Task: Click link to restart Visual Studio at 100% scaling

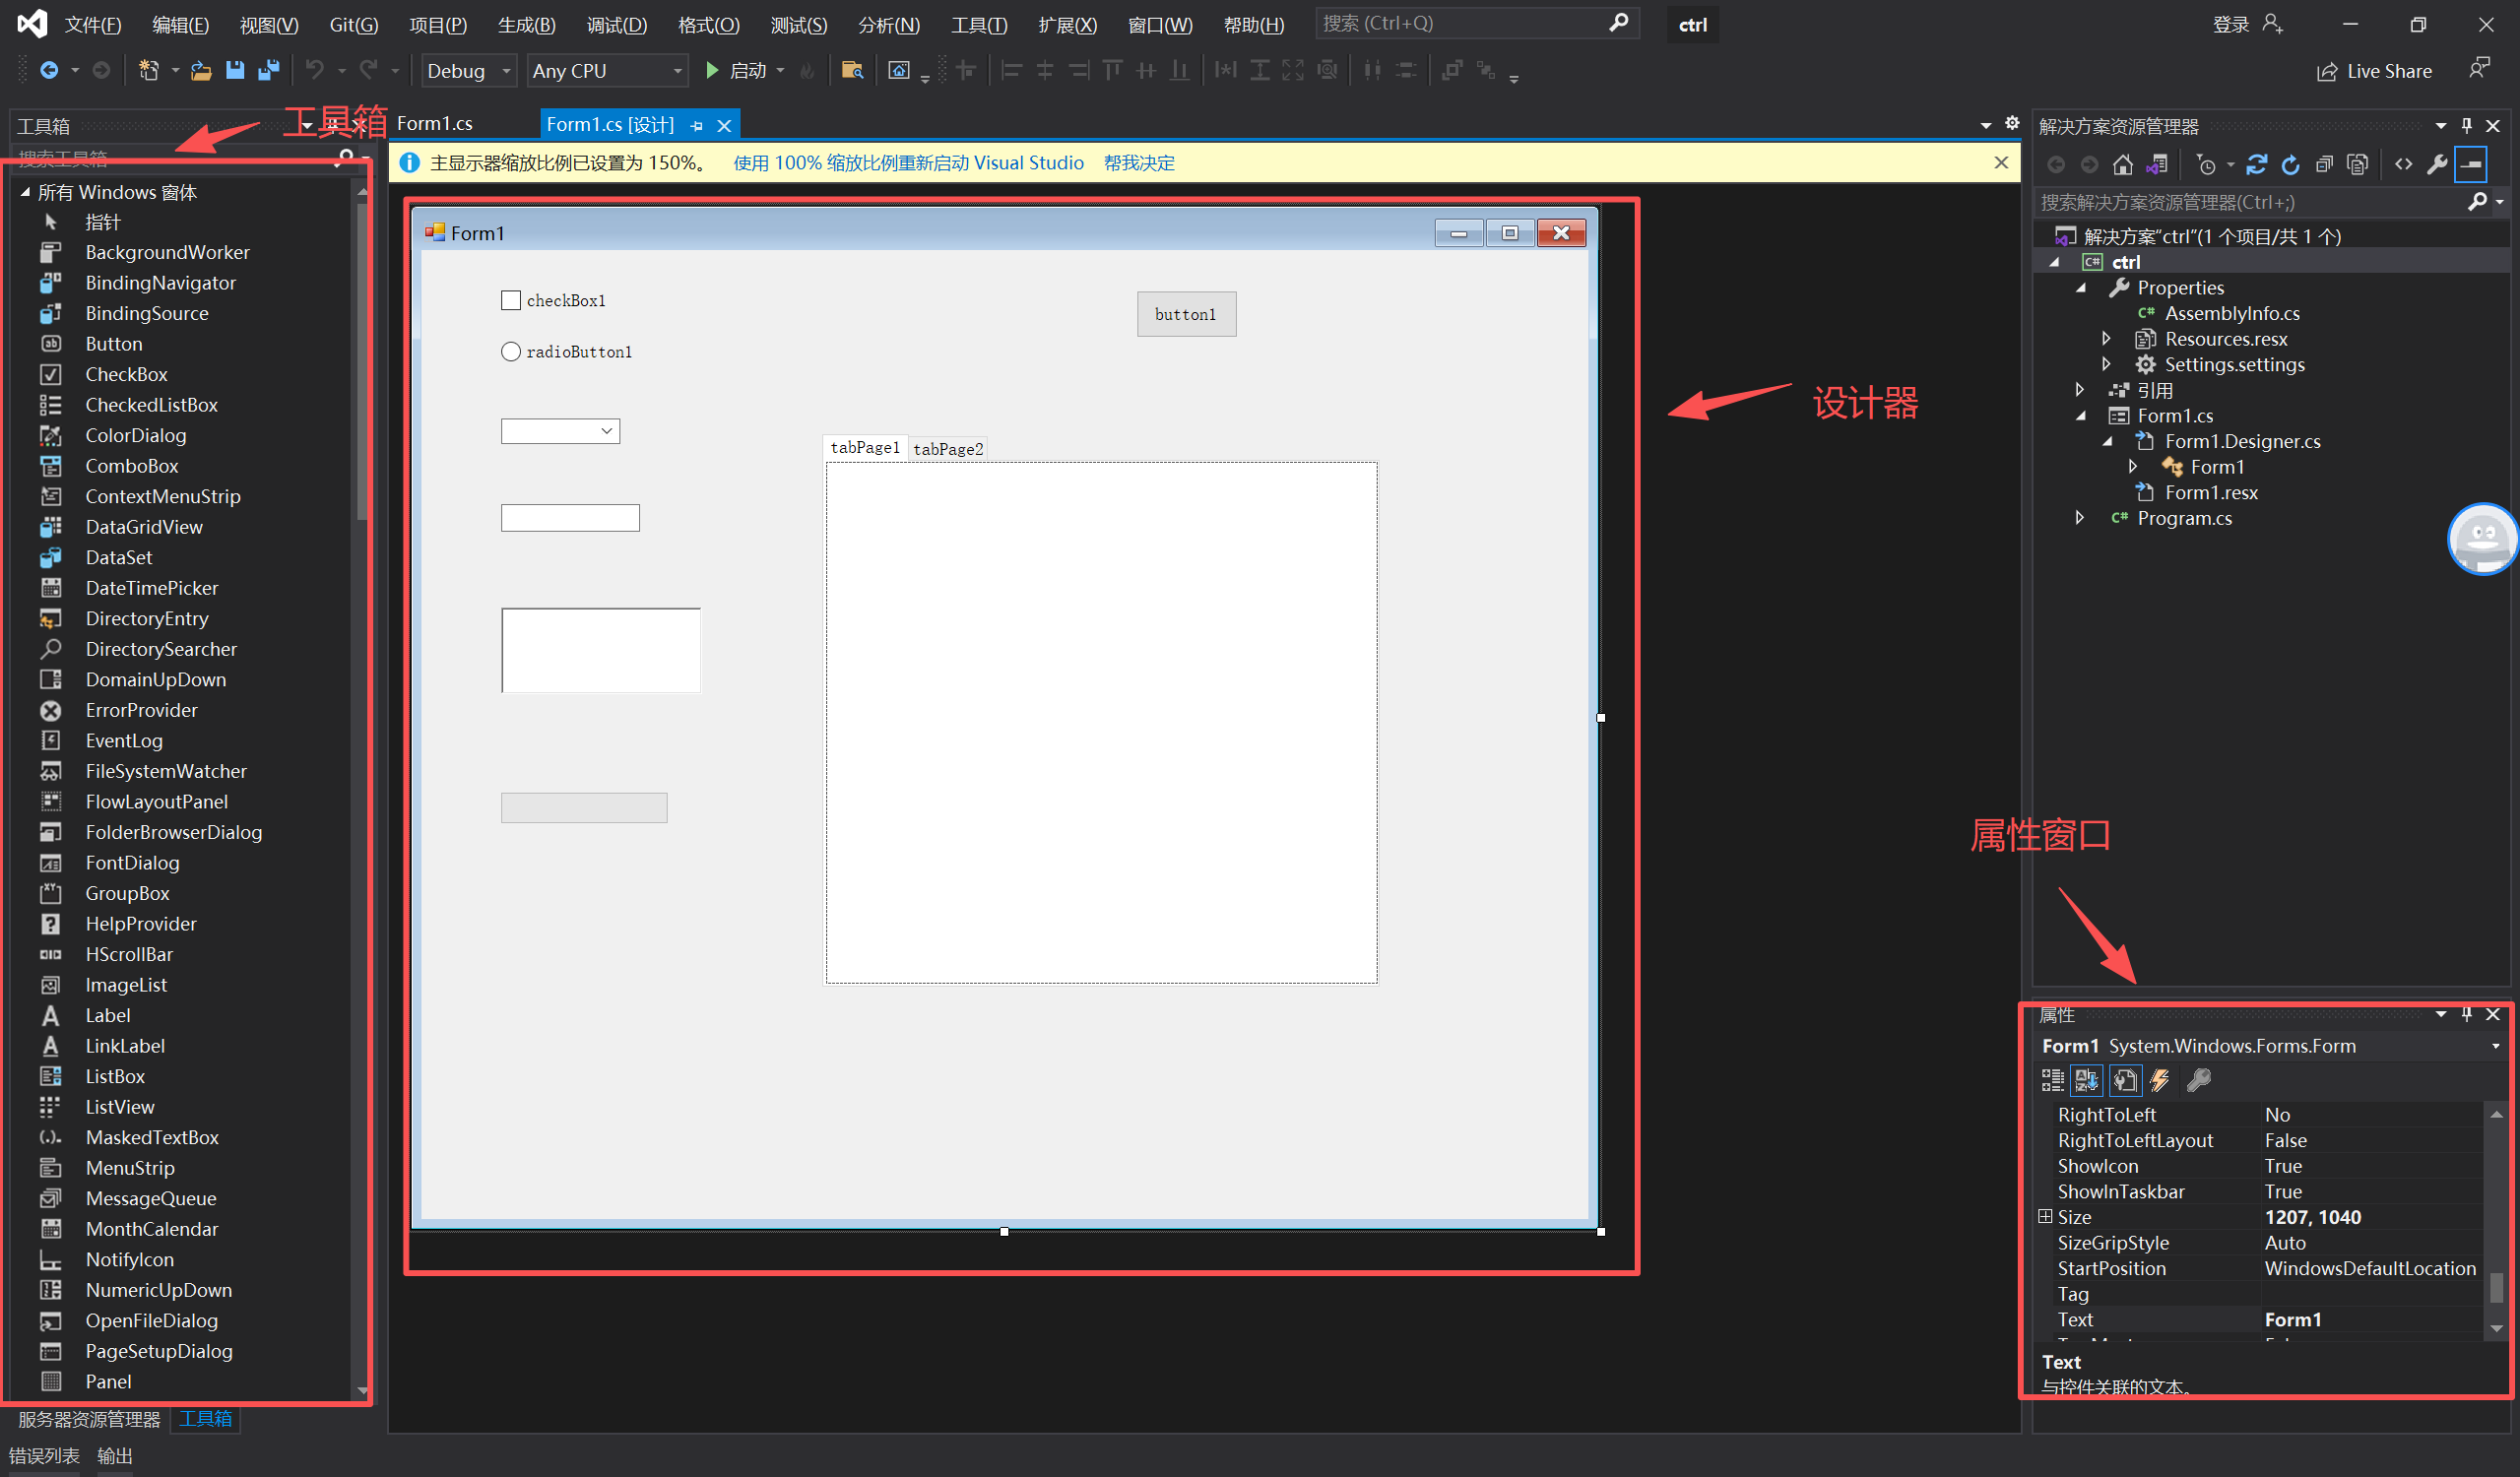Action: coord(908,163)
